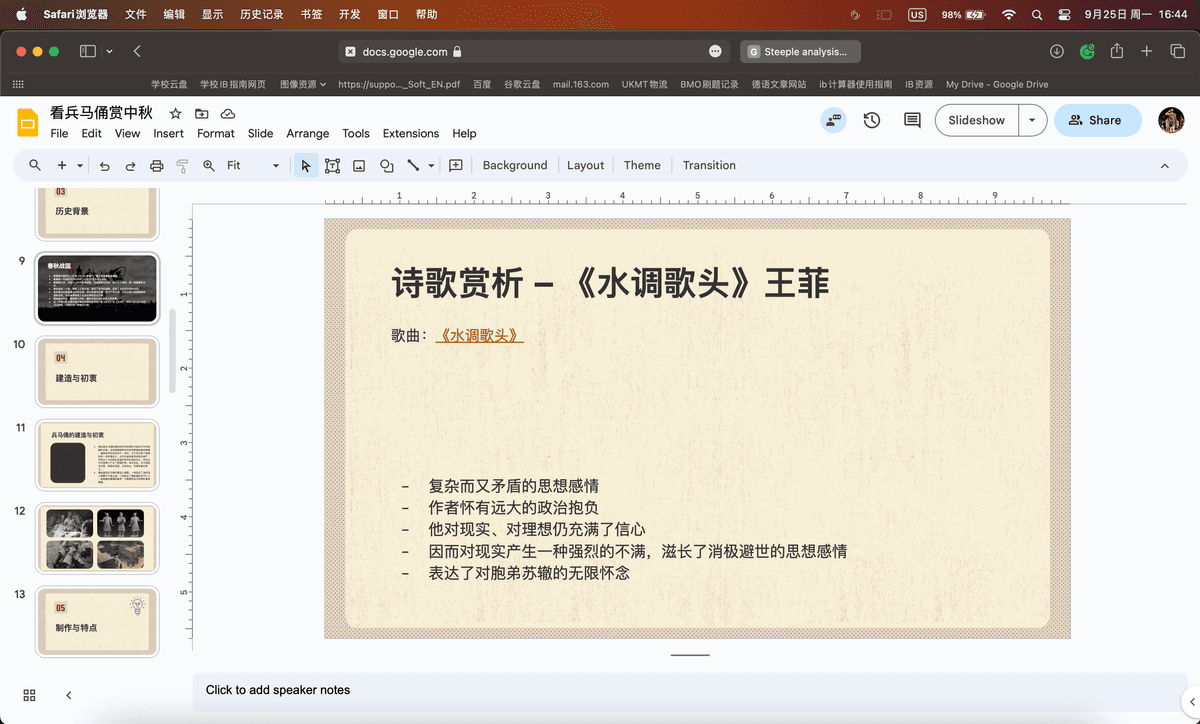Image resolution: width=1200 pixels, height=724 pixels.
Task: Star the presentation title
Action: (x=176, y=114)
